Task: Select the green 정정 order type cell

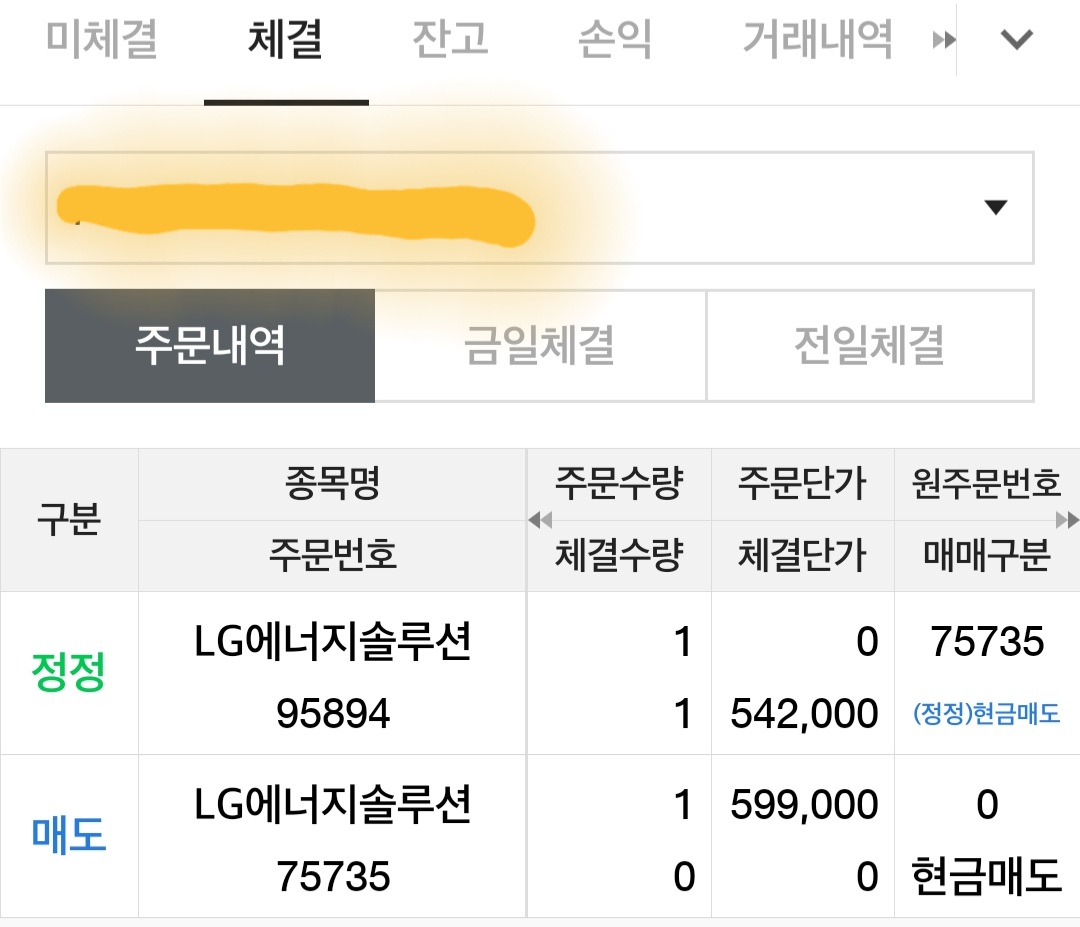Action: point(69,673)
